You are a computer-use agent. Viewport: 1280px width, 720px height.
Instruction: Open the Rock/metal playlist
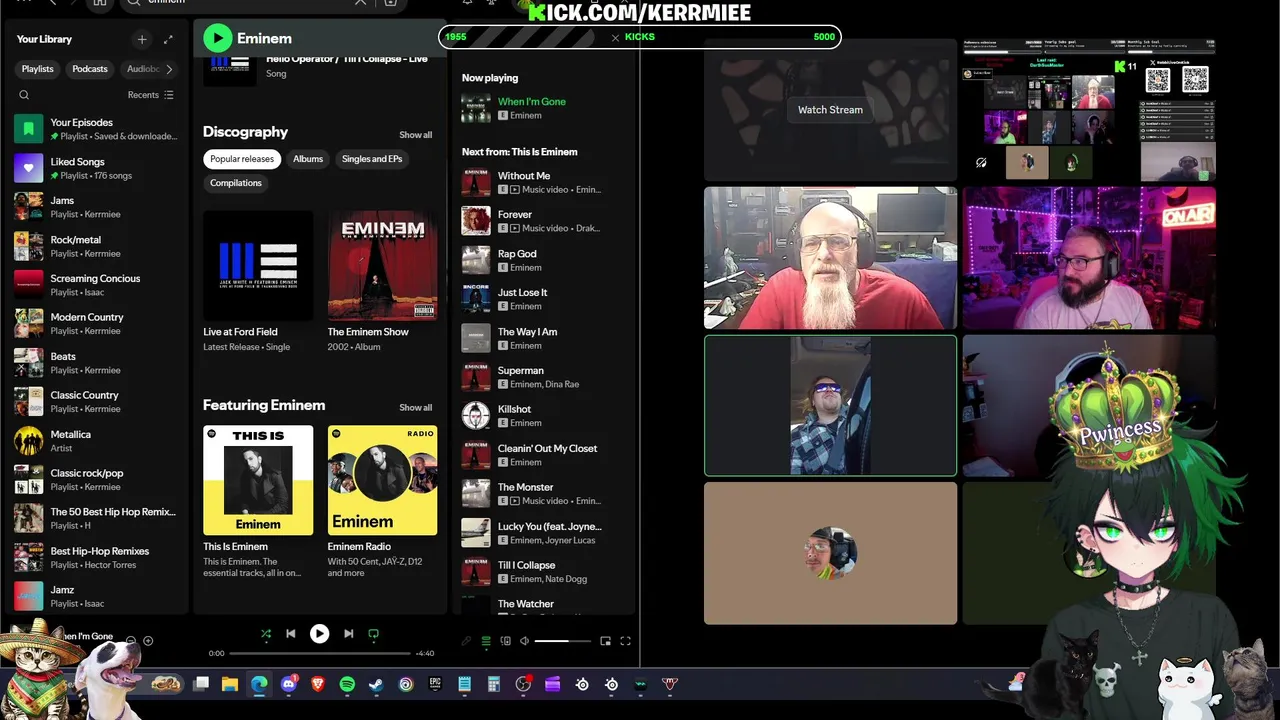(97, 246)
